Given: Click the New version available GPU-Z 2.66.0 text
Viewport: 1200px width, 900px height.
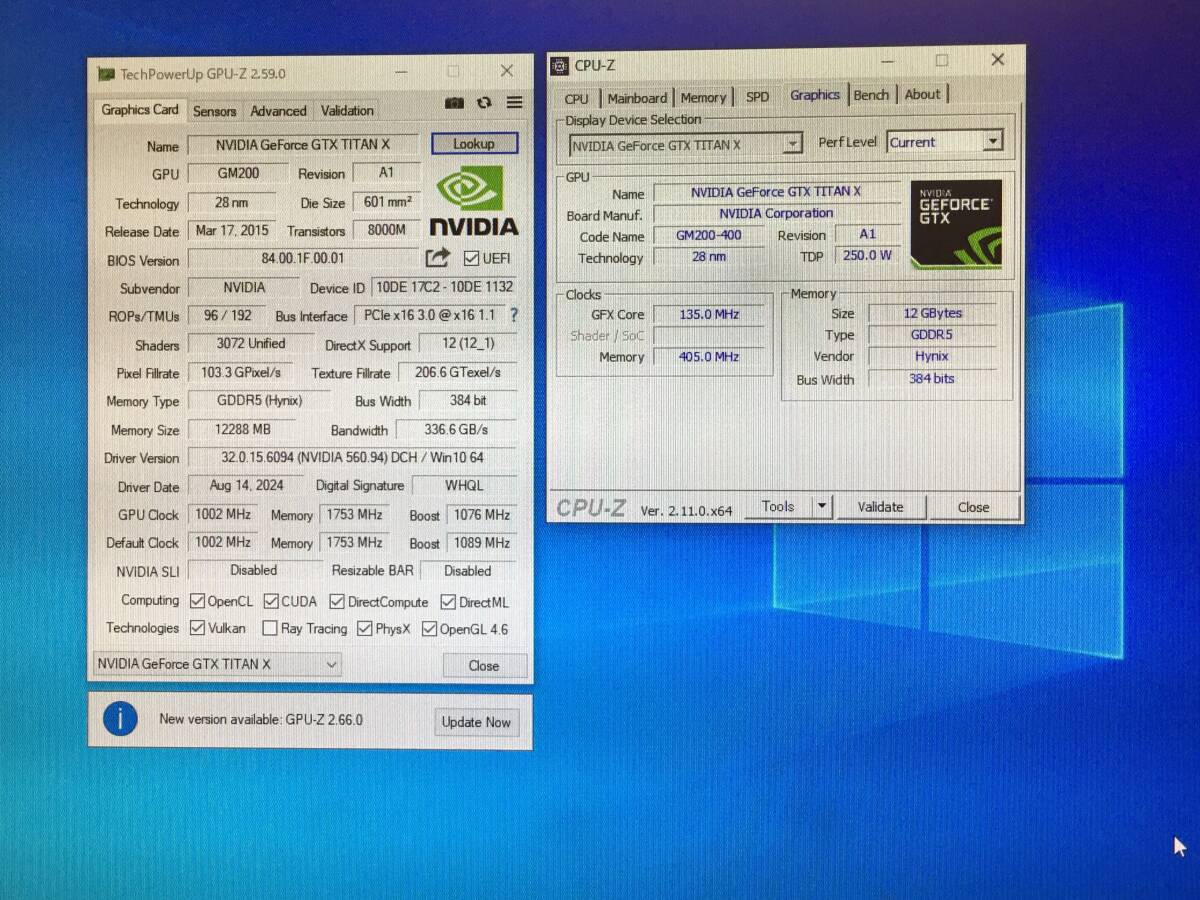Looking at the screenshot, I should point(261,720).
